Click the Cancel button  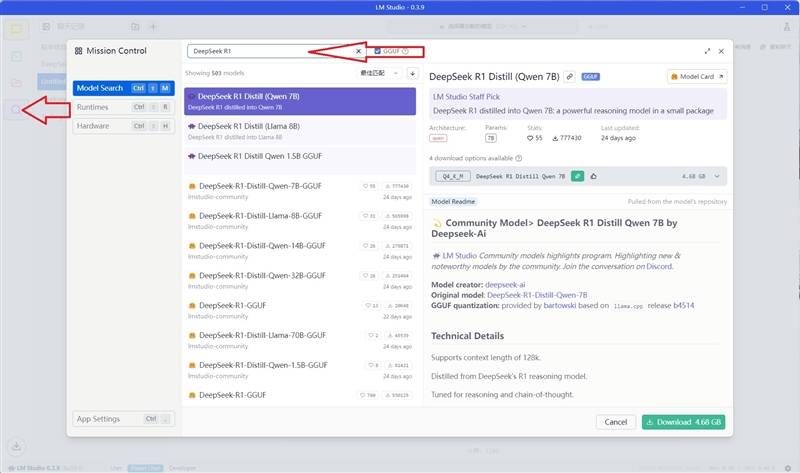coord(616,422)
